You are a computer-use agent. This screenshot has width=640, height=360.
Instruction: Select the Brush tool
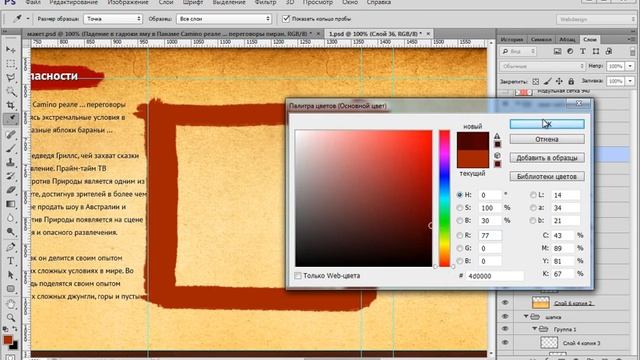pos(11,149)
